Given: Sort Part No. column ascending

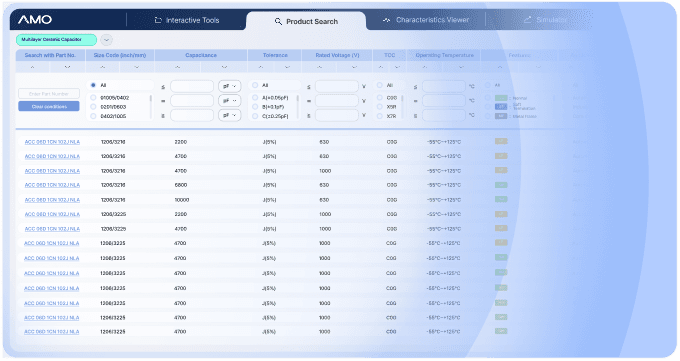Looking at the screenshot, I should click(x=33, y=67).
